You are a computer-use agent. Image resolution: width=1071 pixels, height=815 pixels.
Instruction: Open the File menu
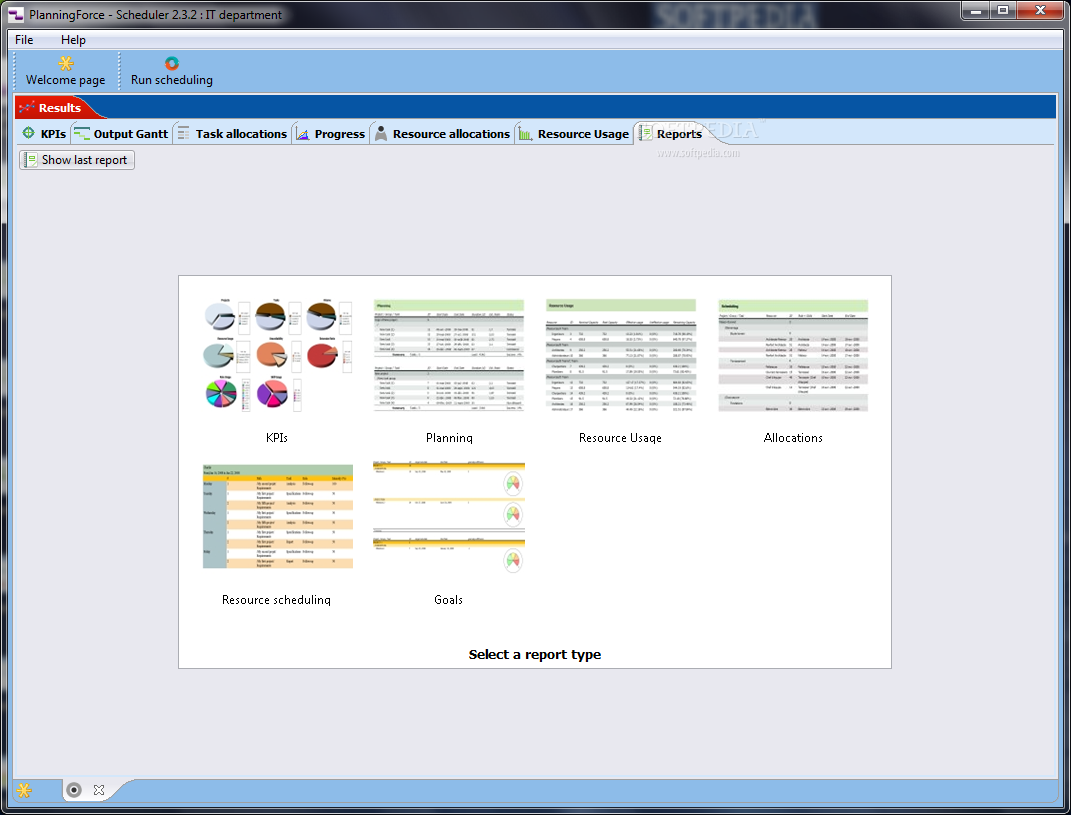[x=24, y=40]
